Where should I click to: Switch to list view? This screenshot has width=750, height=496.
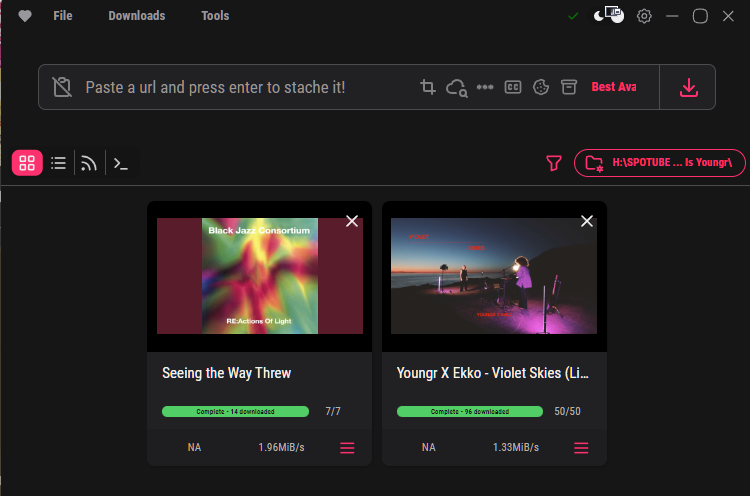pos(58,163)
